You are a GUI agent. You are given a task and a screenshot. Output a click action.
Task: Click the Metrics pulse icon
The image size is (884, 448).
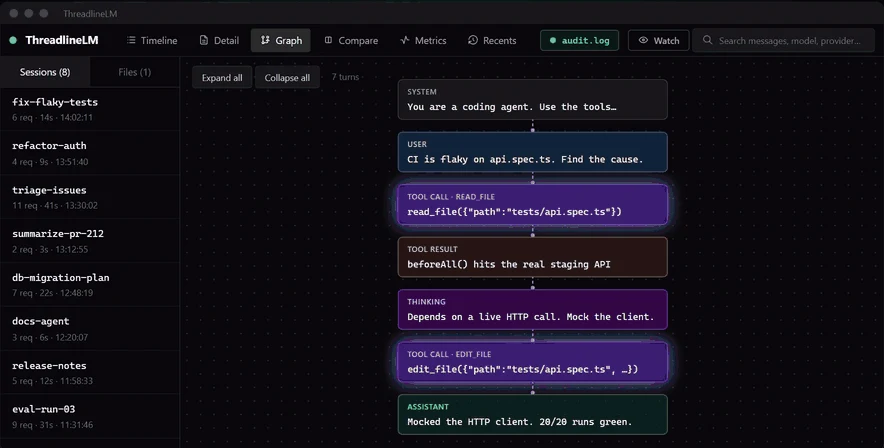pyautogui.click(x=405, y=41)
